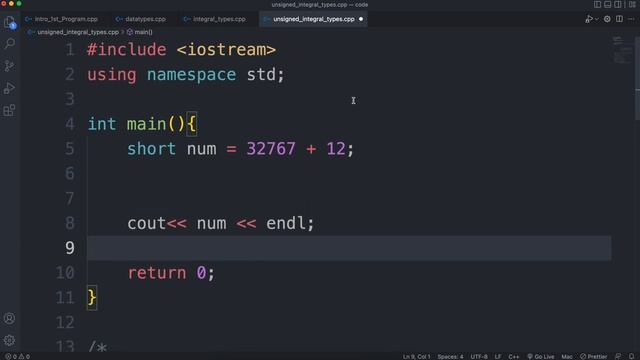This screenshot has height=360, width=640.
Task: Select encoding via UTF-8 status item
Action: pyautogui.click(x=479, y=356)
